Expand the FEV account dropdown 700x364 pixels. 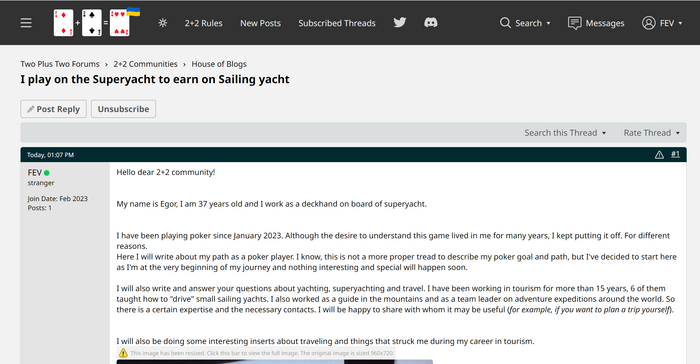[680, 23]
